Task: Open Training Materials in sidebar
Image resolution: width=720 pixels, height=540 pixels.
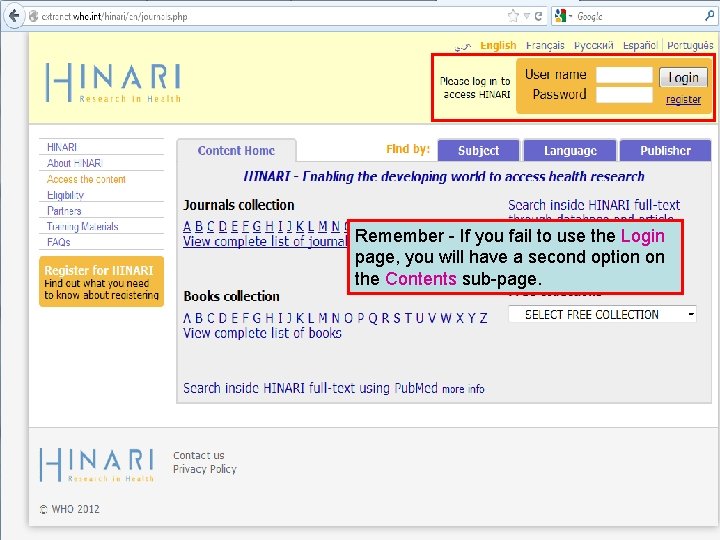Action: pos(83,226)
